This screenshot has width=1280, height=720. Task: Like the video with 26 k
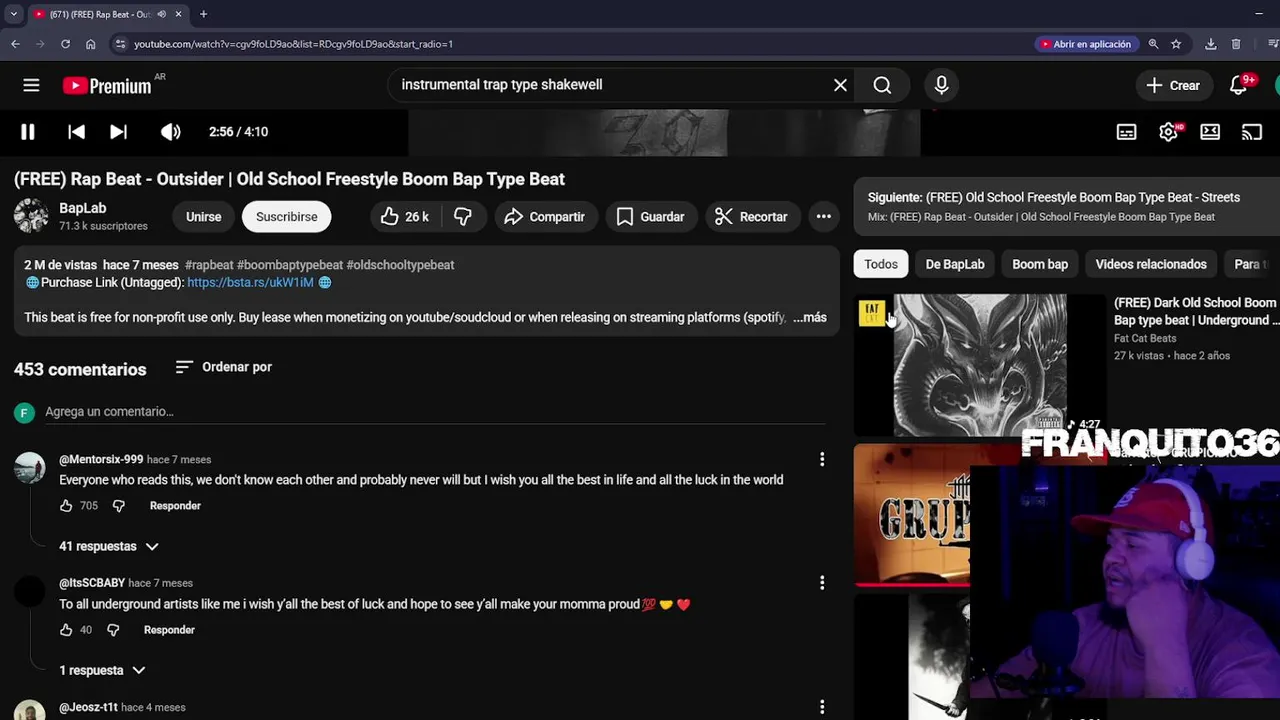[x=405, y=217]
